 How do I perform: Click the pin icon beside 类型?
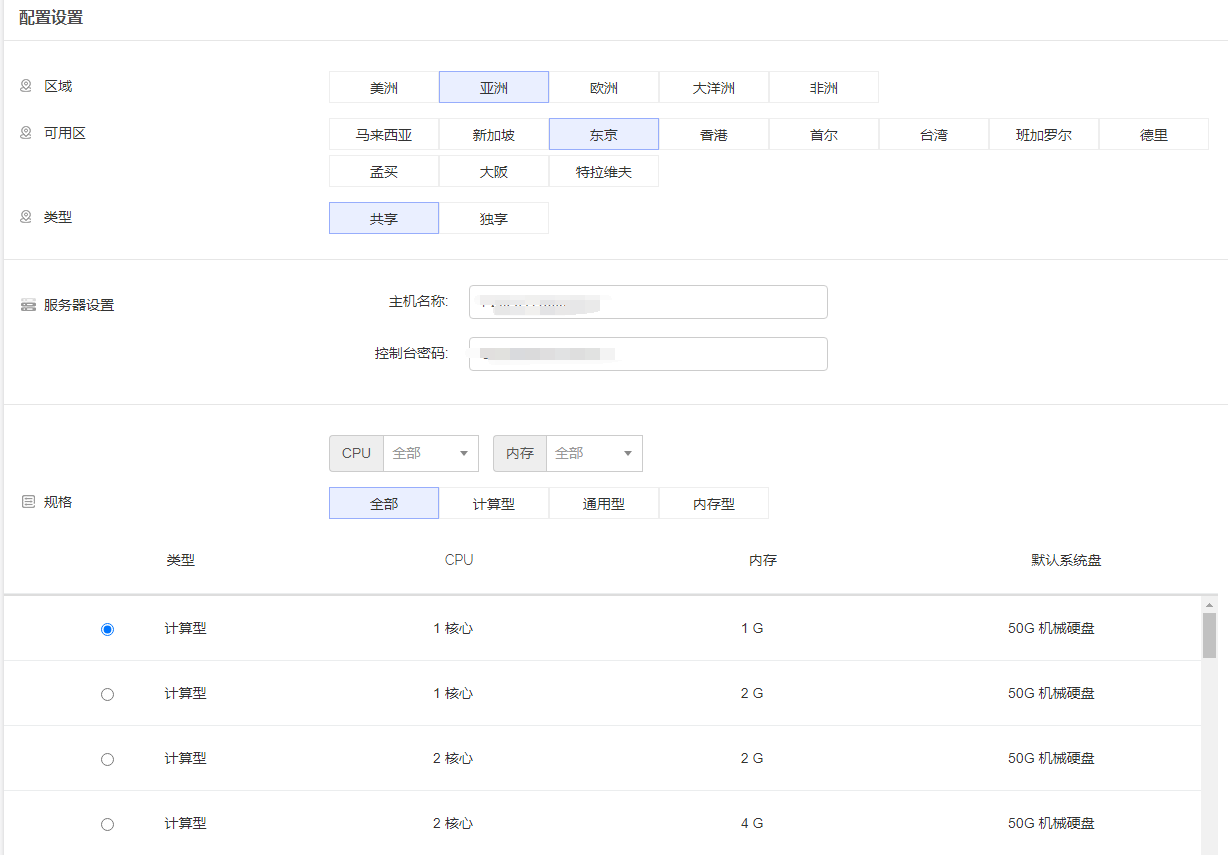click(x=27, y=217)
